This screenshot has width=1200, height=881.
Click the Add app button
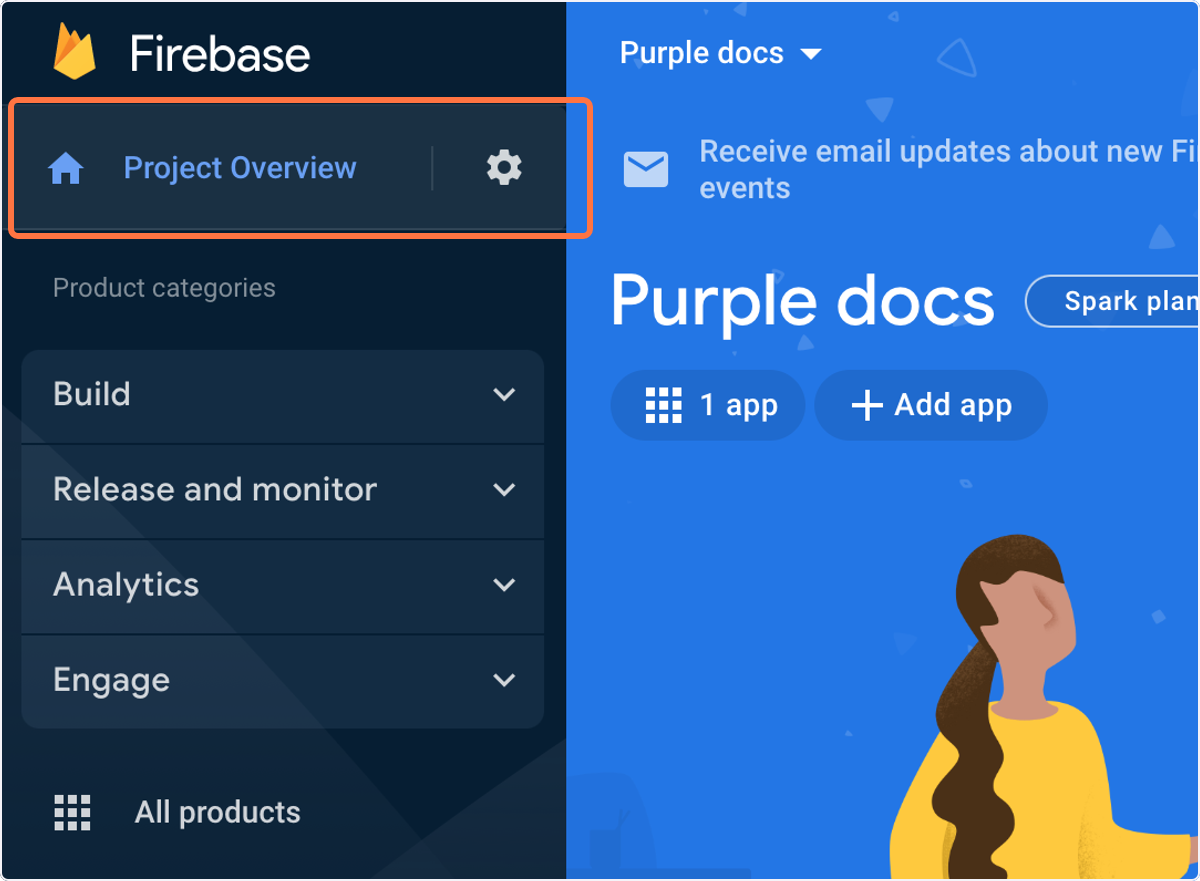point(931,406)
